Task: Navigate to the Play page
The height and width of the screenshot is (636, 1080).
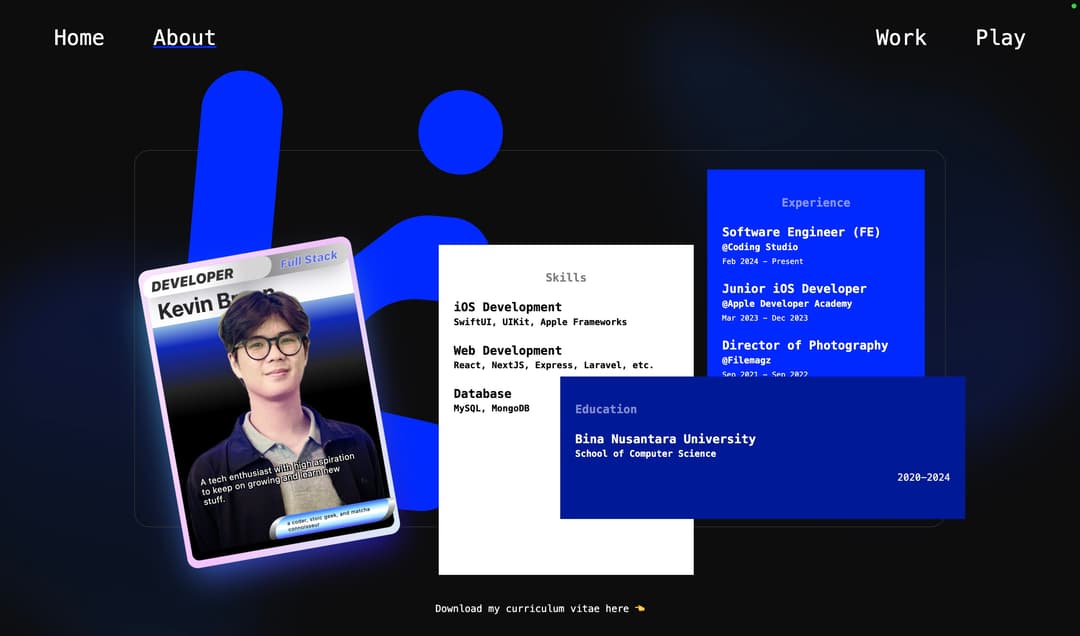Action: tap(1000, 37)
